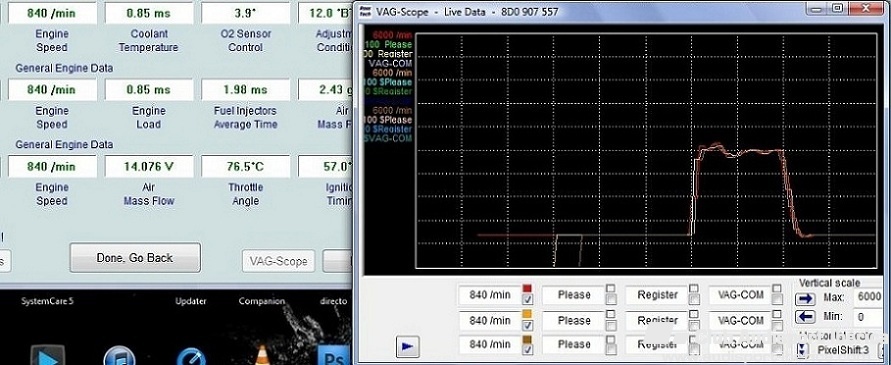Uncheck the orange trace checkbox for second 840 /min
The image size is (891, 365).
(x=527, y=325)
